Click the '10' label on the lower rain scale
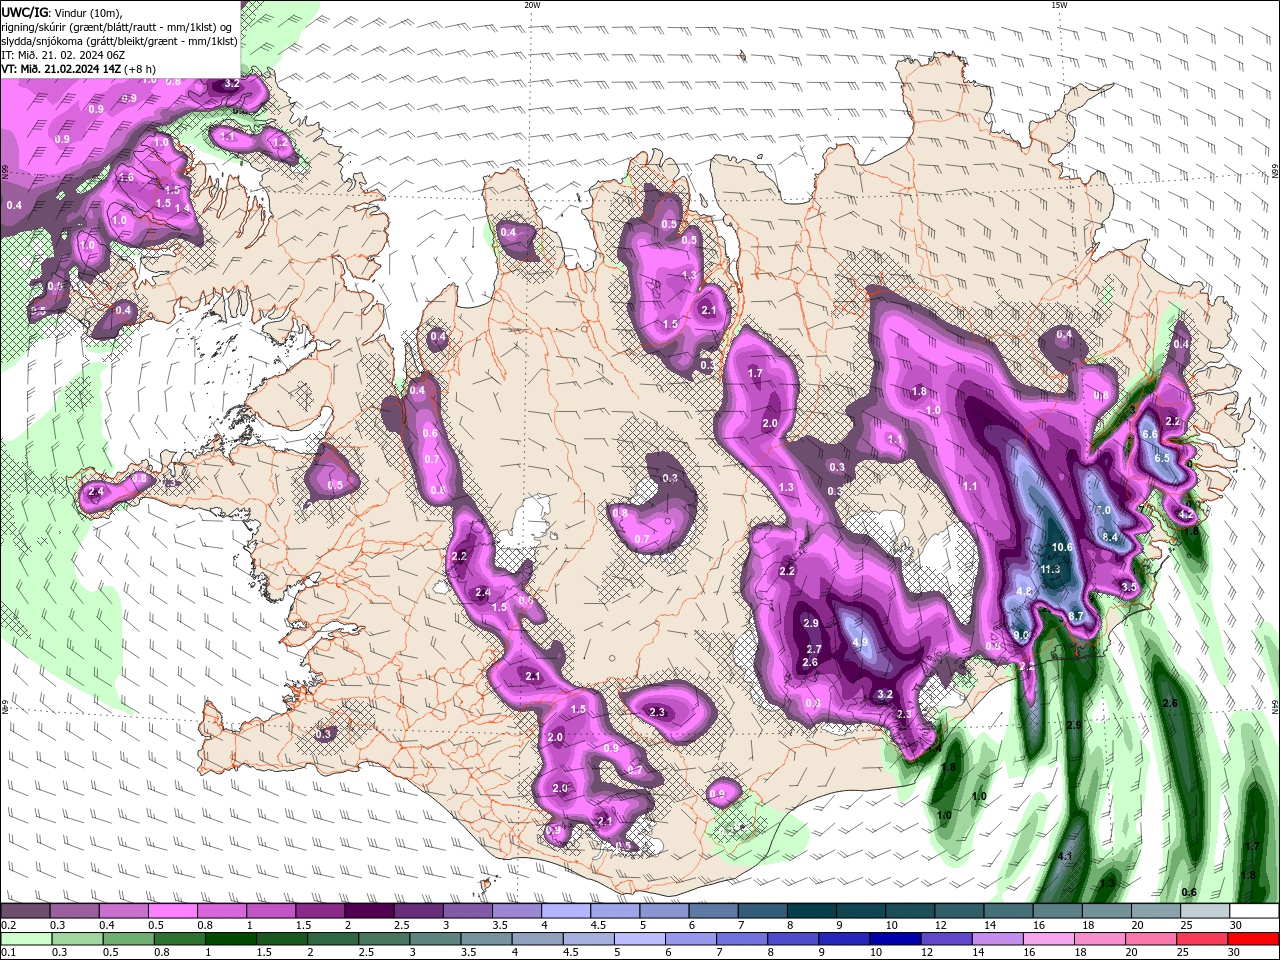1280x960 pixels. [876, 953]
